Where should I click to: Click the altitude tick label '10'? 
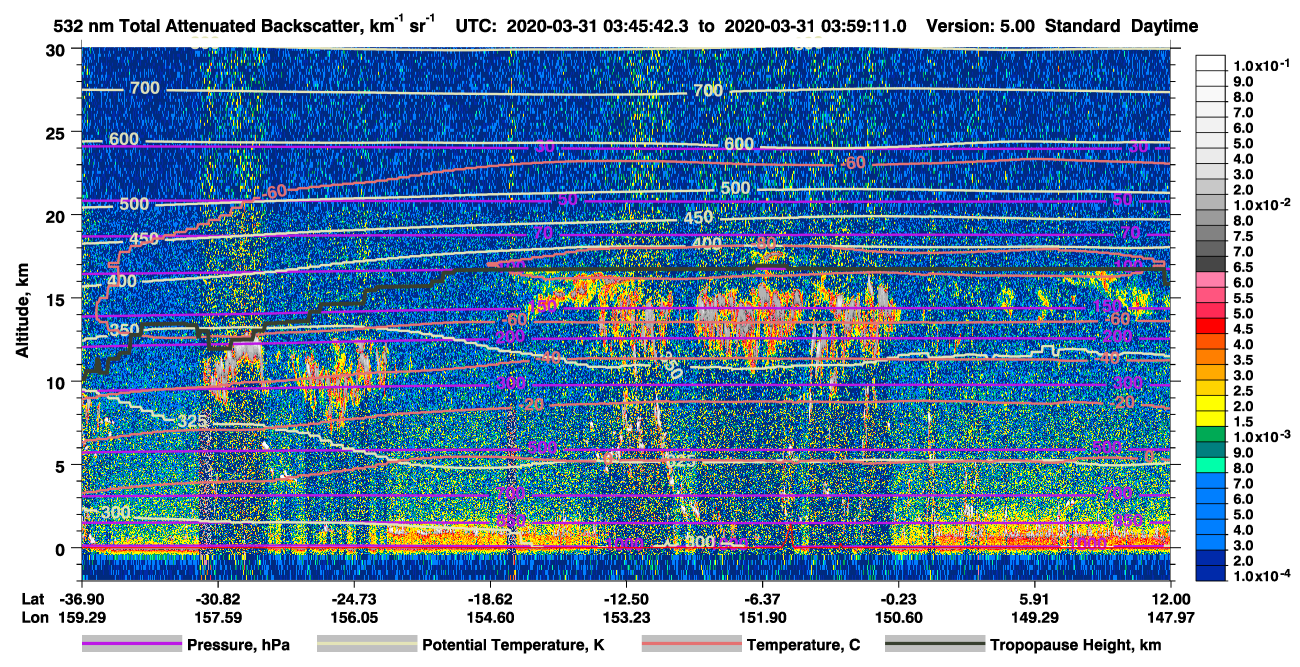point(58,382)
